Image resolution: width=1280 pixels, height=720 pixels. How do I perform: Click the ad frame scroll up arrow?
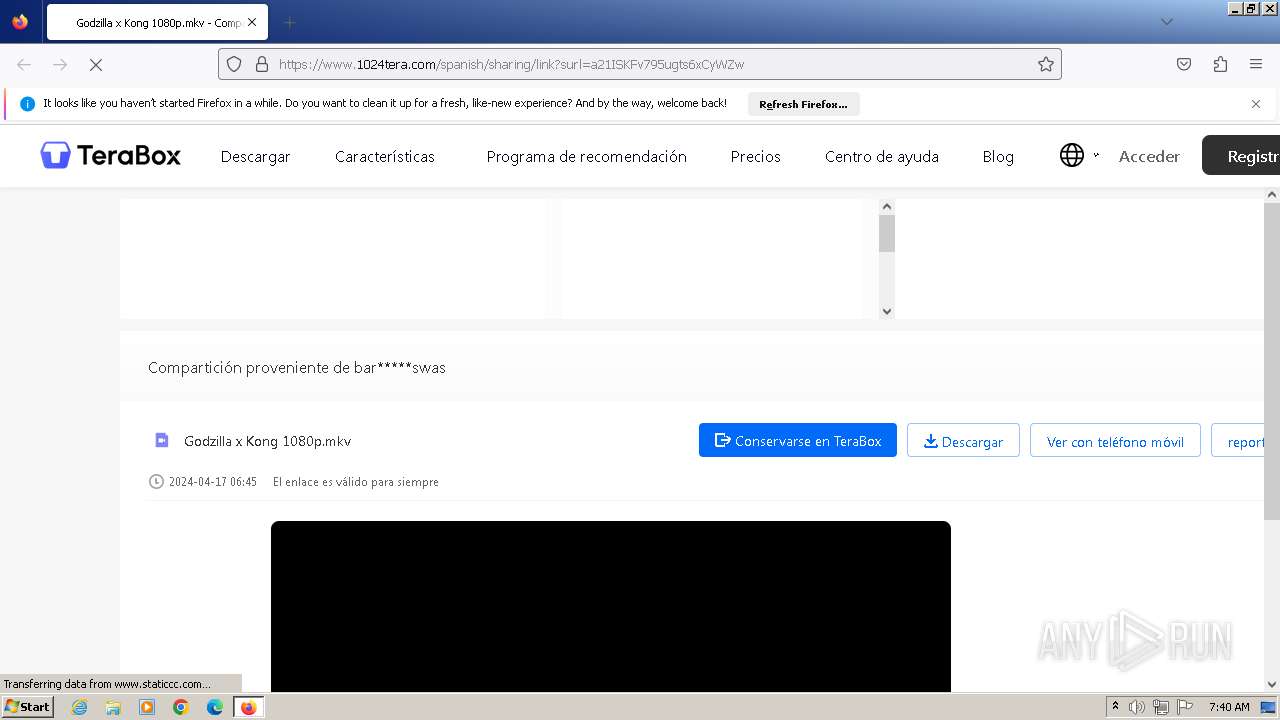886,207
